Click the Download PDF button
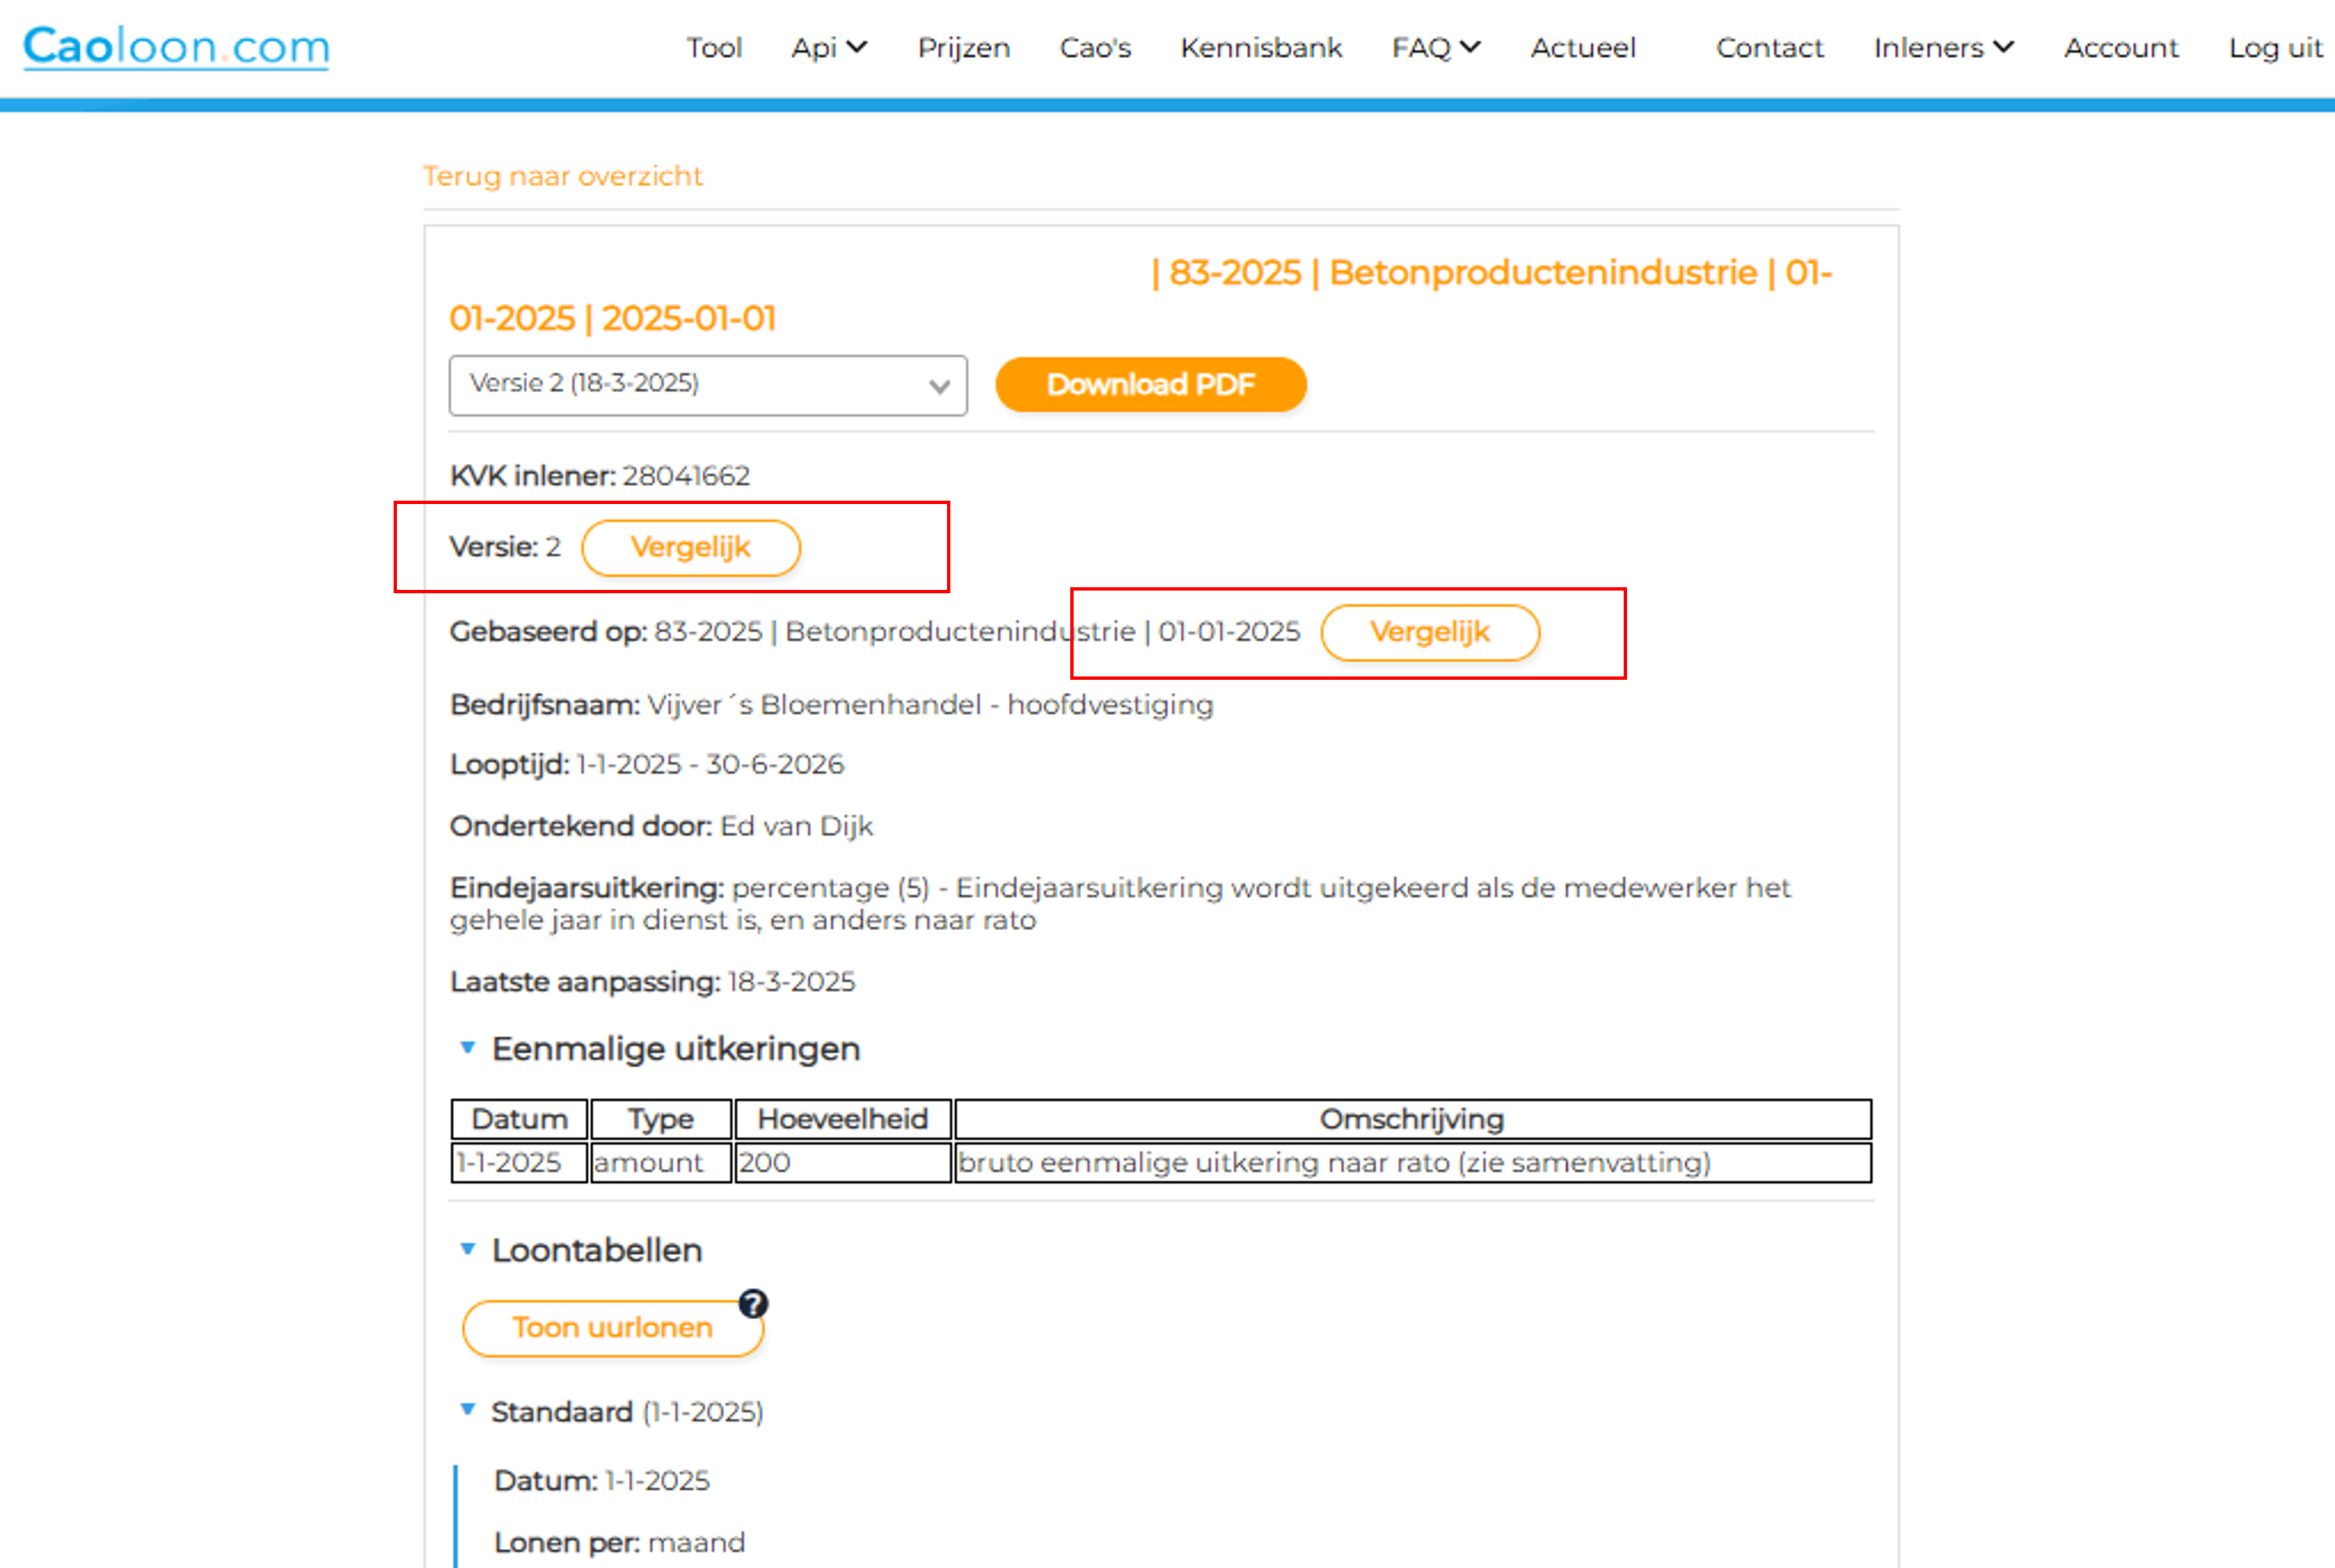This screenshot has height=1568, width=2335. [x=1150, y=385]
